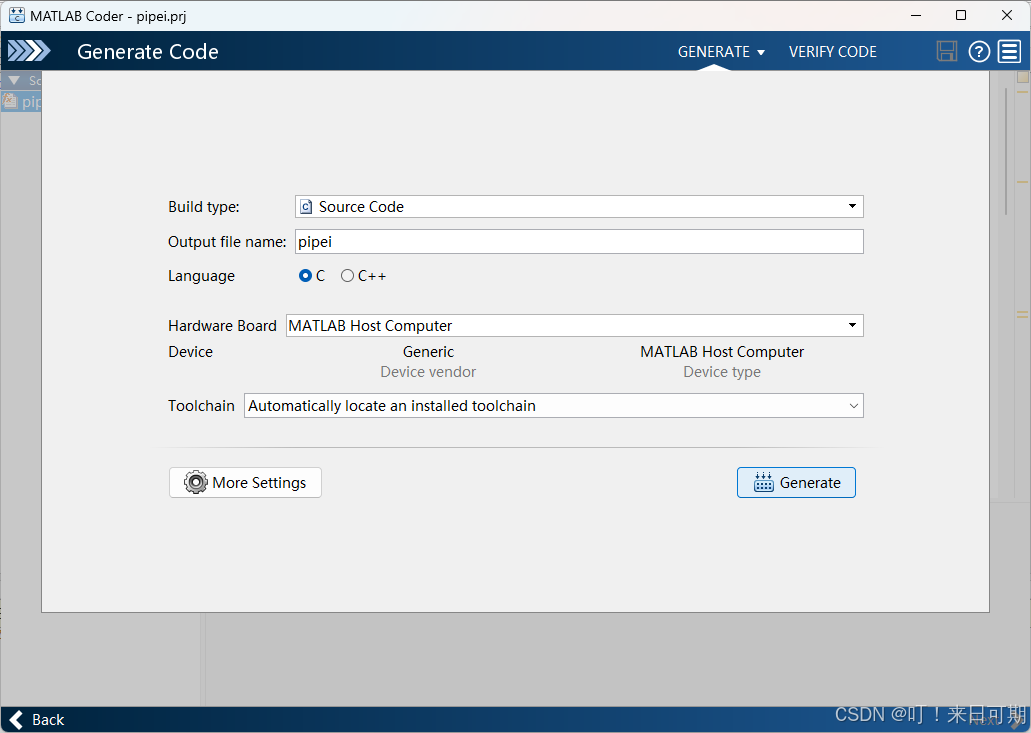
Task: Click the Toolchain label
Action: 201,406
